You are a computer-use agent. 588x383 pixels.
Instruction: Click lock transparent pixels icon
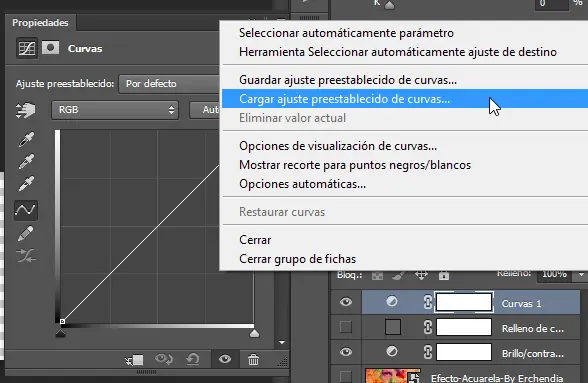tap(377, 276)
